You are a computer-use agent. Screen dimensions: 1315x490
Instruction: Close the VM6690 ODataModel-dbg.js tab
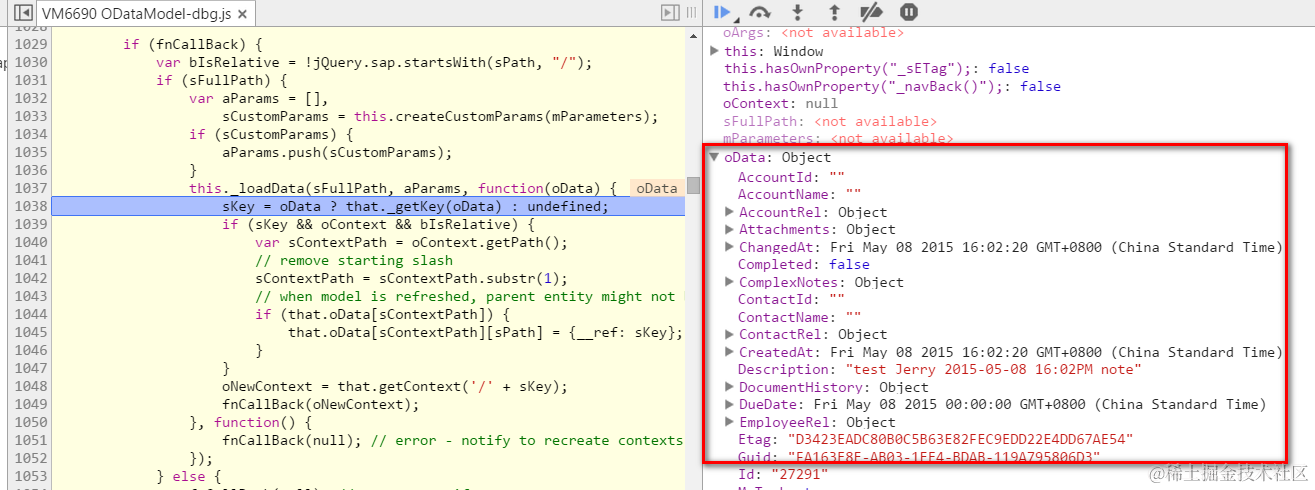click(x=244, y=14)
